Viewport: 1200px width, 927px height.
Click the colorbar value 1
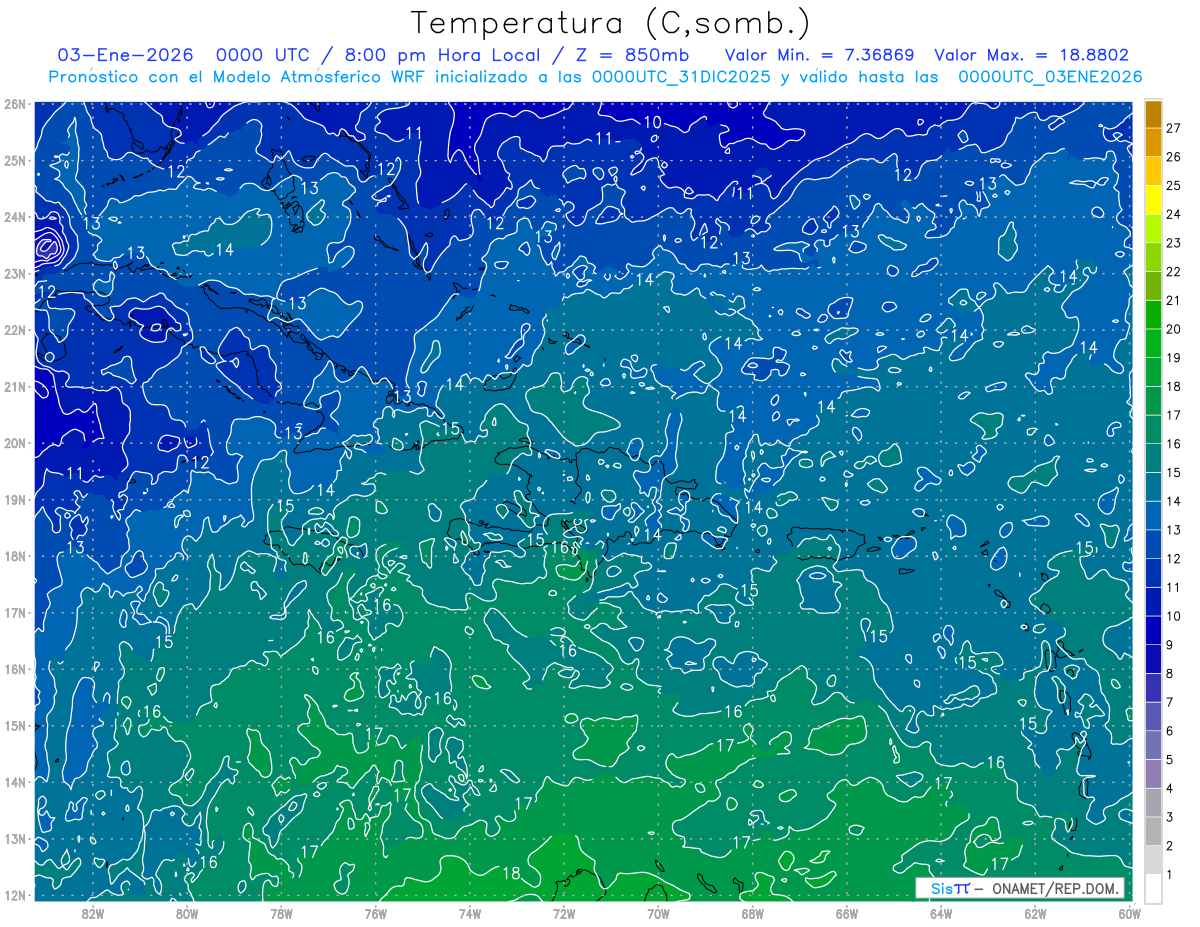point(1169,875)
